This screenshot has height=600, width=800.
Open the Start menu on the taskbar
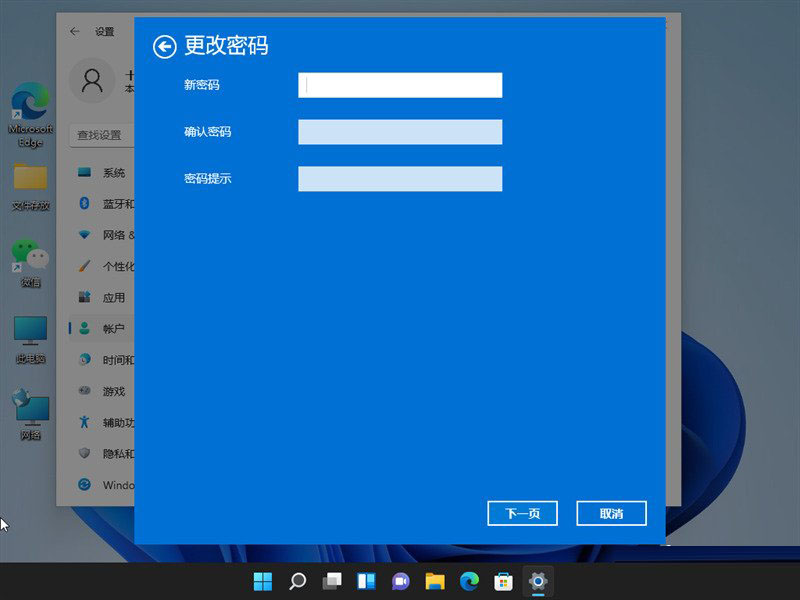click(x=263, y=581)
